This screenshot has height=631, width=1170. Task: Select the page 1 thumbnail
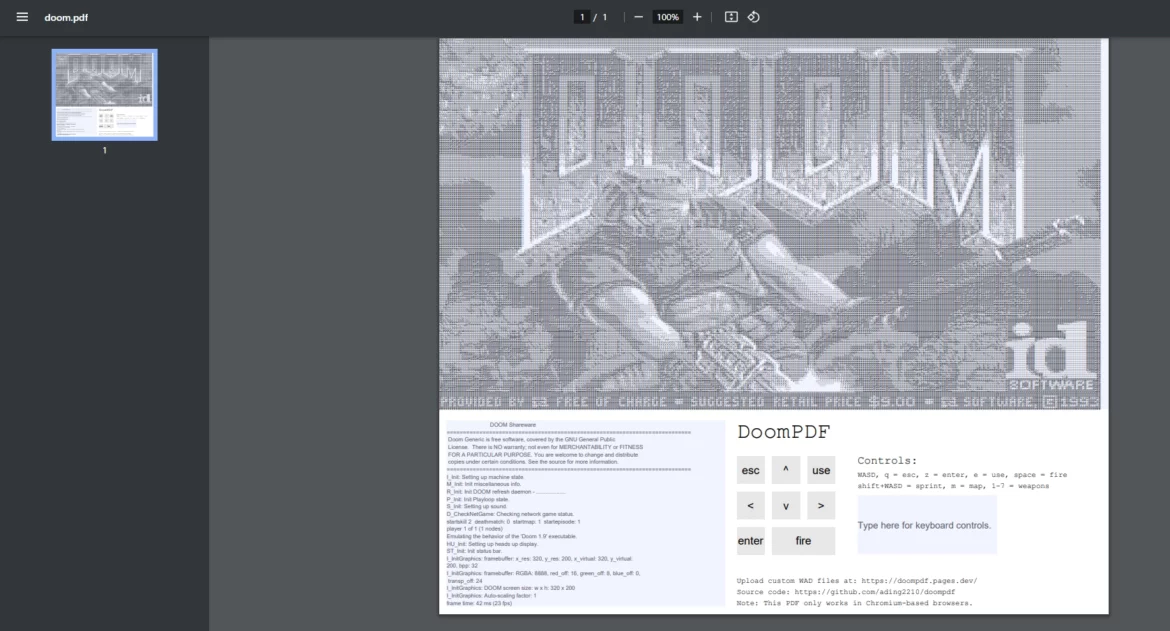coord(104,95)
